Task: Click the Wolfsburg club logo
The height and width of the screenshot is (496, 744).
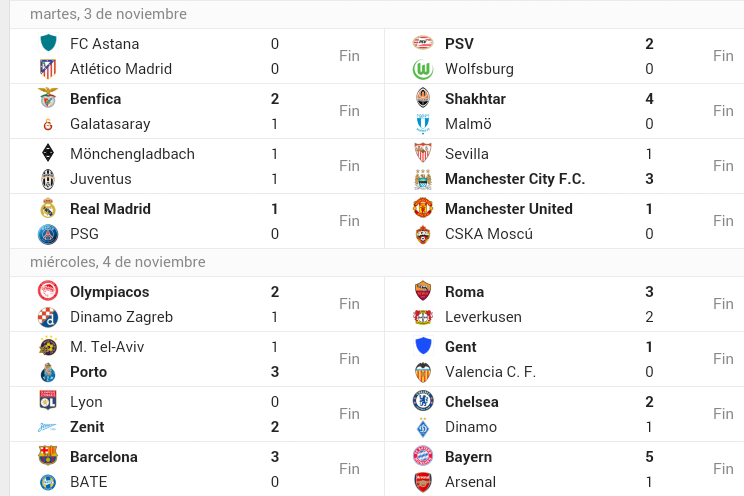Action: [423, 69]
